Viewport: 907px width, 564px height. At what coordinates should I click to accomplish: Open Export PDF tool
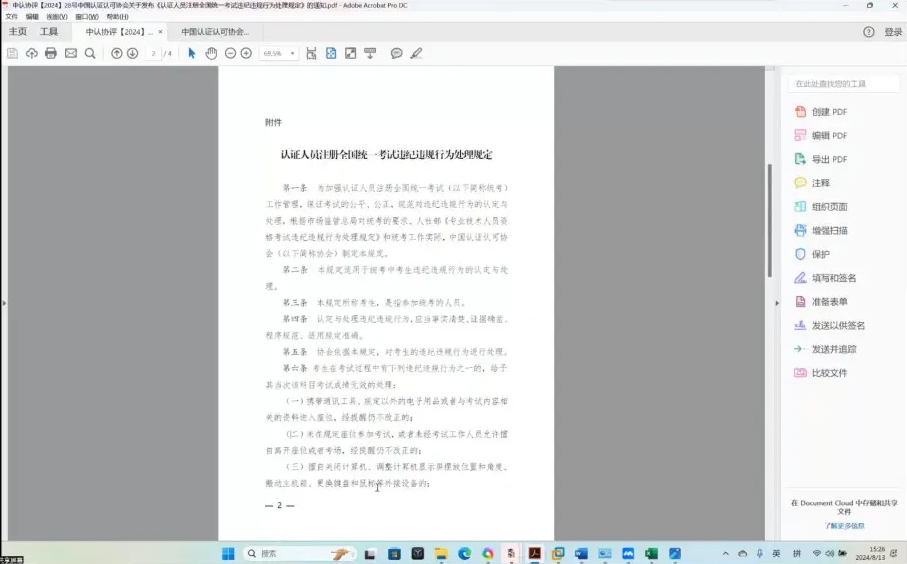pos(821,159)
